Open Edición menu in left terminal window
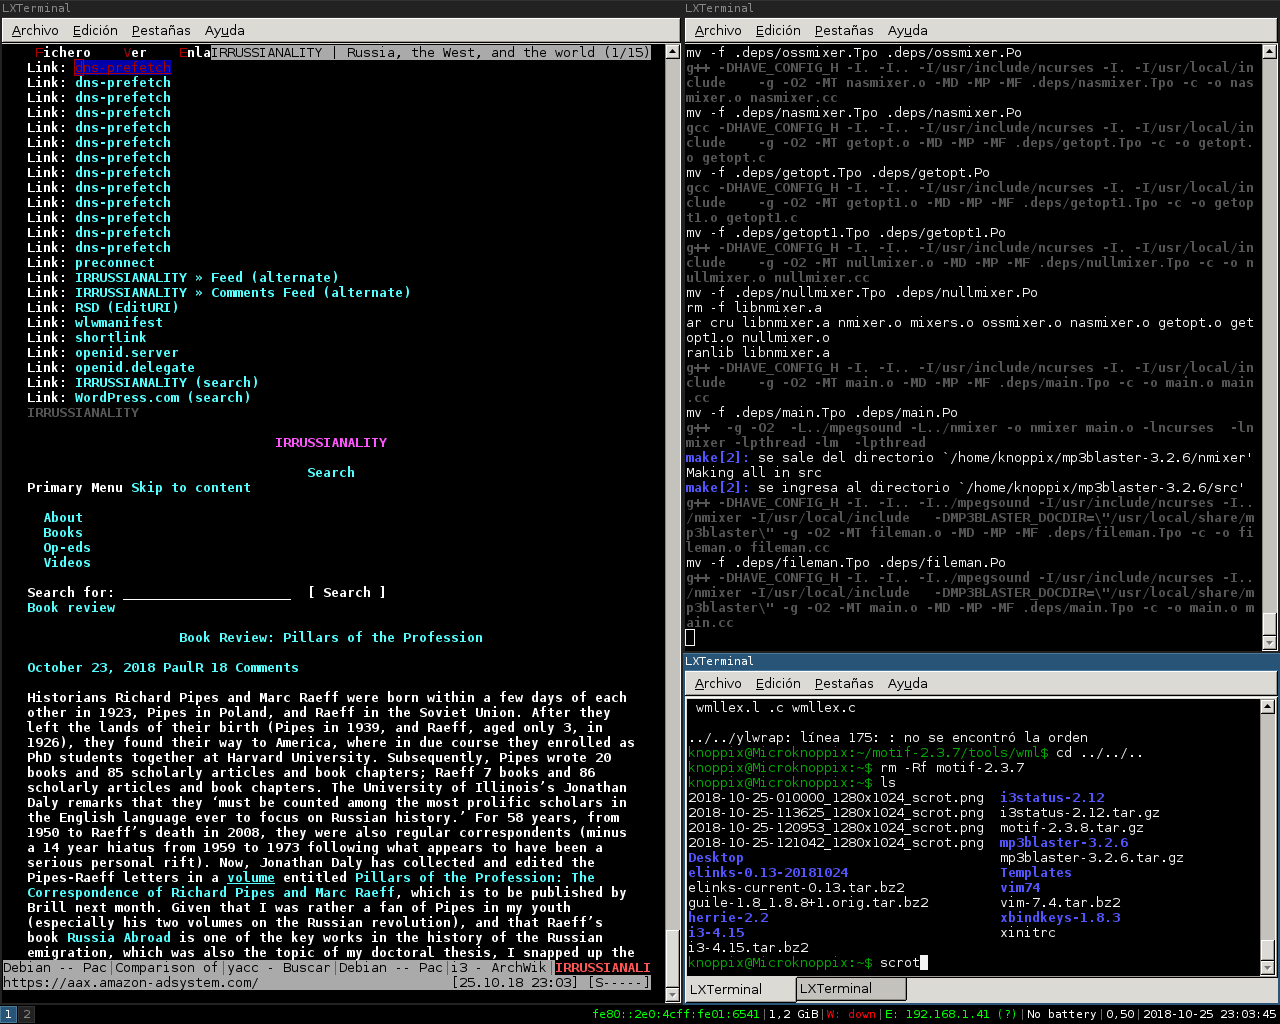Screen dimensions: 1280x1024 pos(95,30)
